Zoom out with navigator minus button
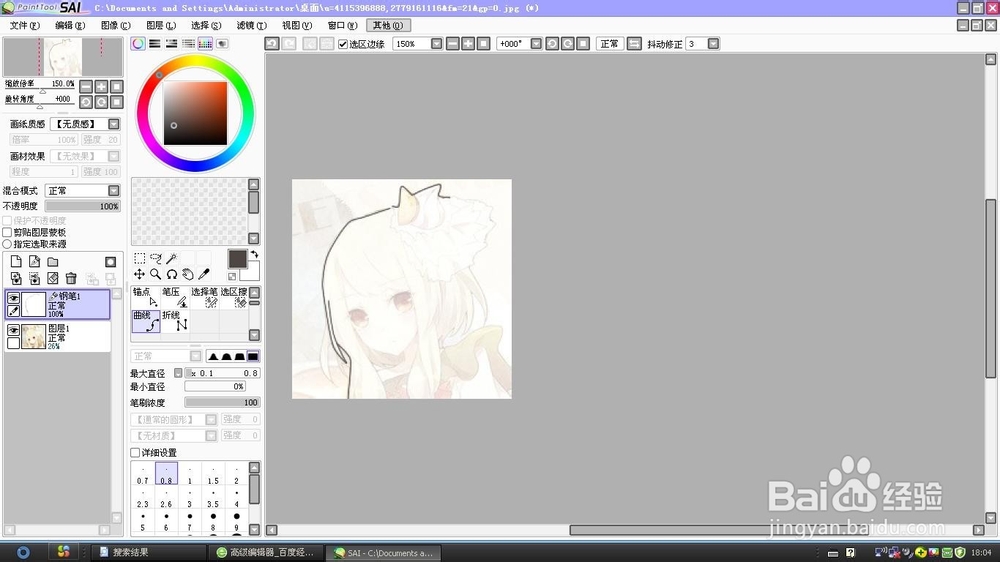 click(86, 86)
